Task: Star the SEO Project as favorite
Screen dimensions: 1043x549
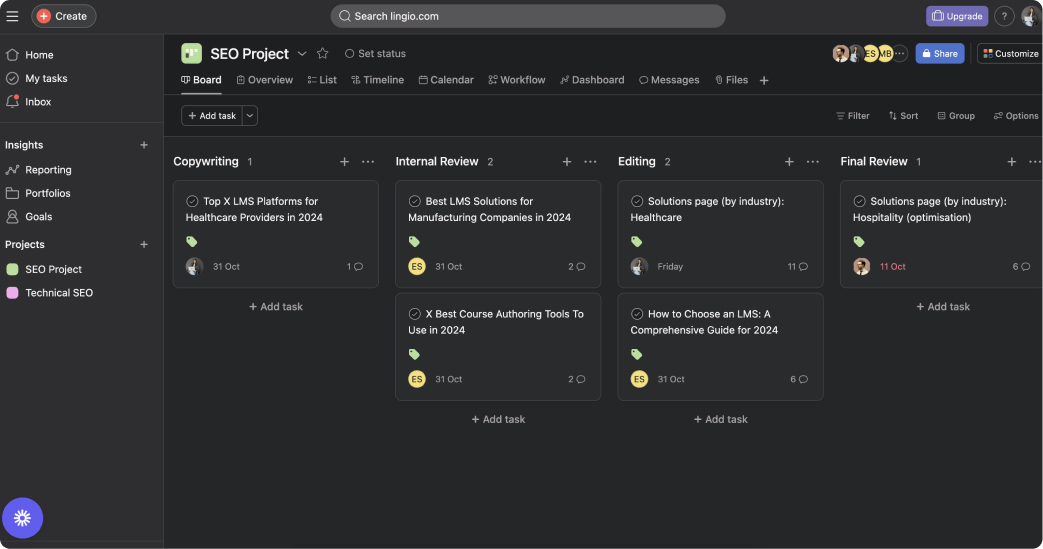Action: [x=323, y=53]
